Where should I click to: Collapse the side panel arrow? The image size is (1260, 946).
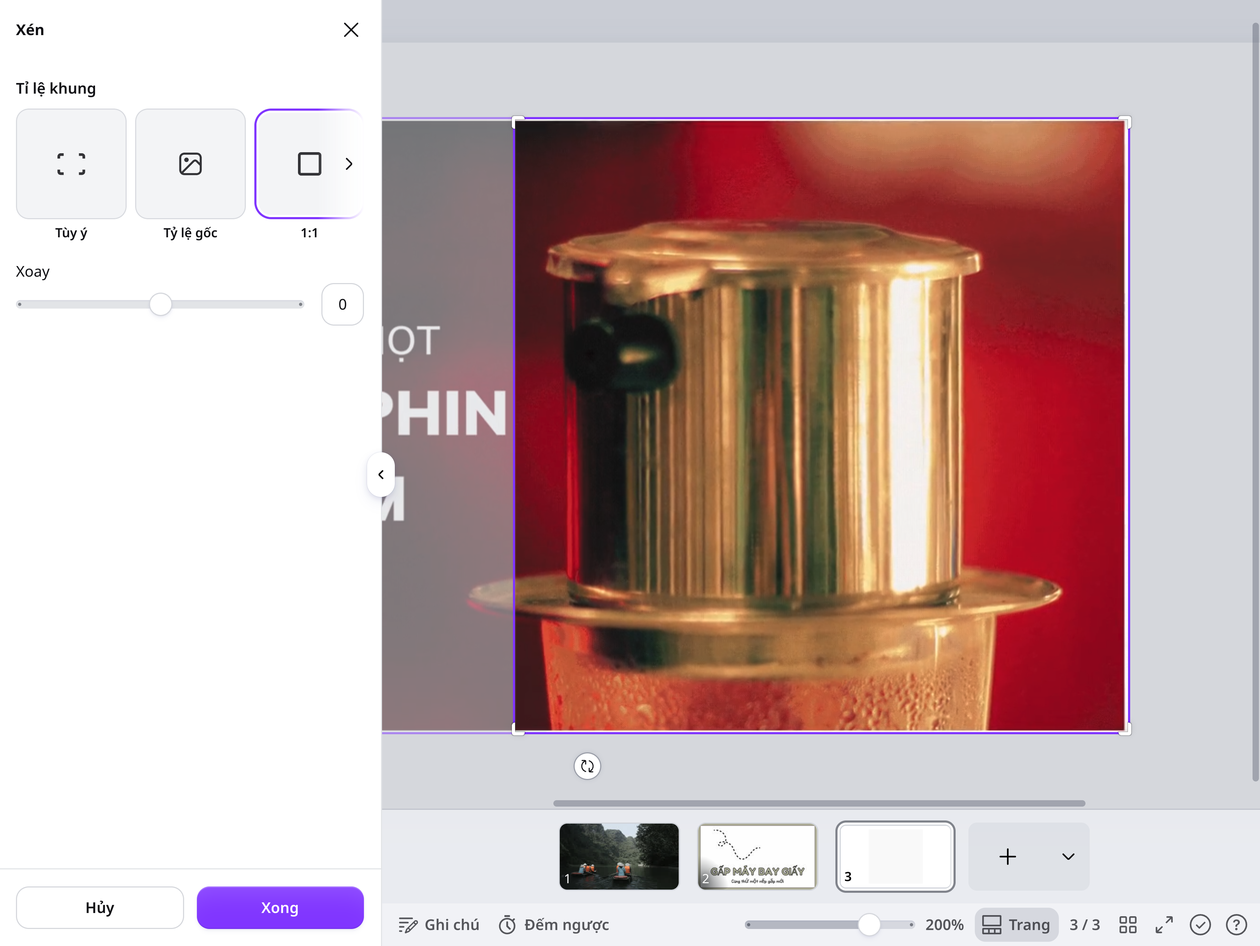pos(381,475)
